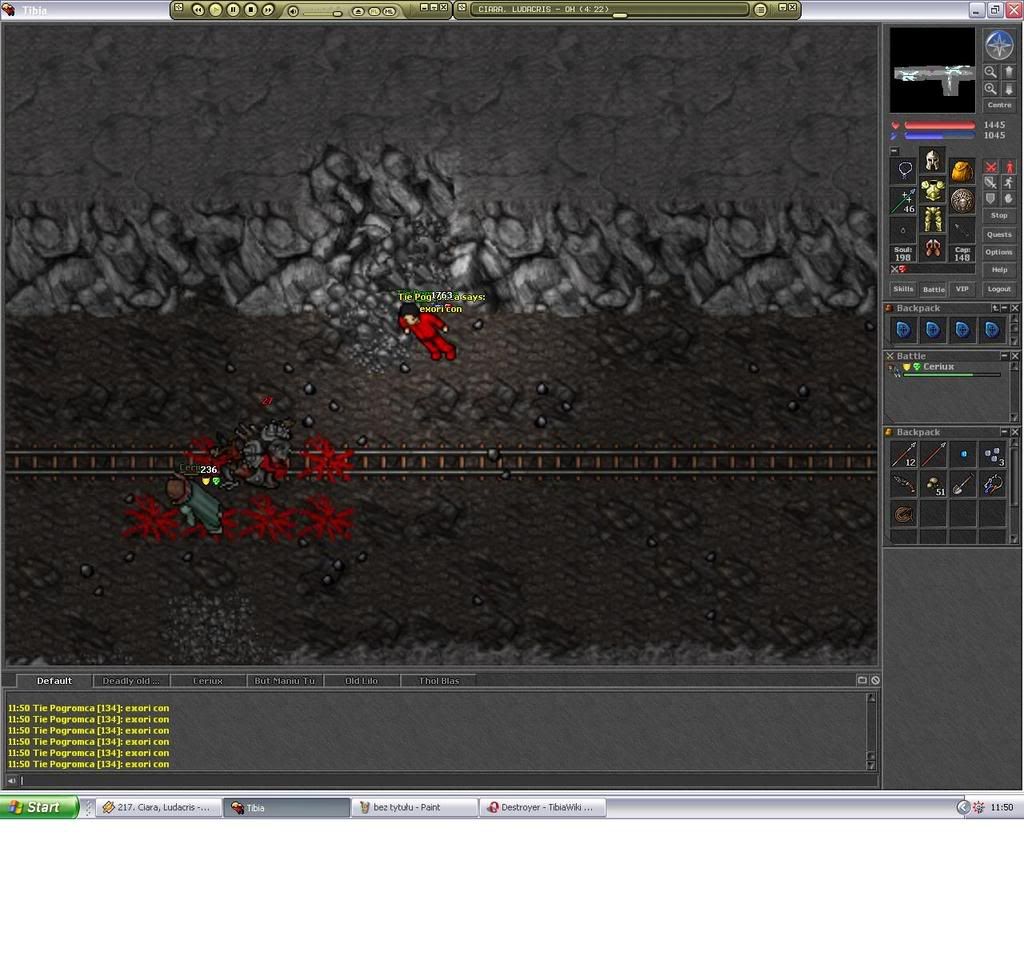Open the Windows Start menu
Image resolution: width=1024 pixels, height=960 pixels.
coord(39,807)
